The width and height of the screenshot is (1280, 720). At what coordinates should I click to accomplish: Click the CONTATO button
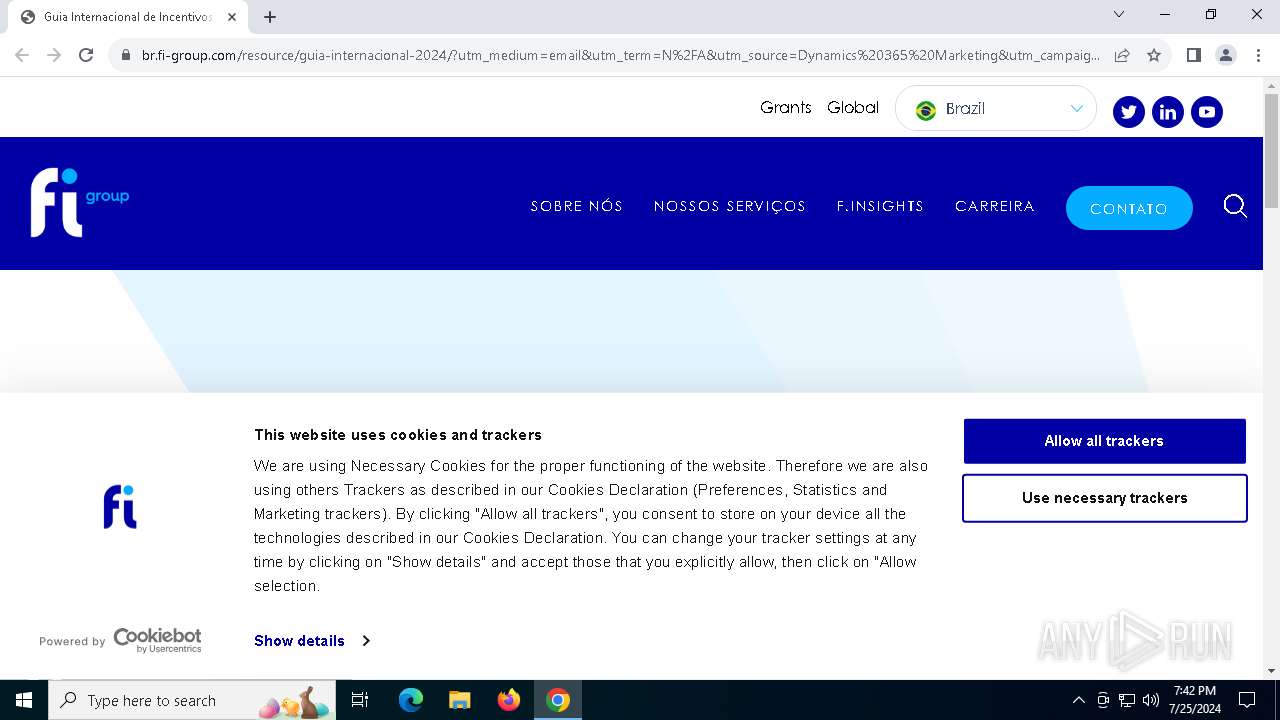1129,208
